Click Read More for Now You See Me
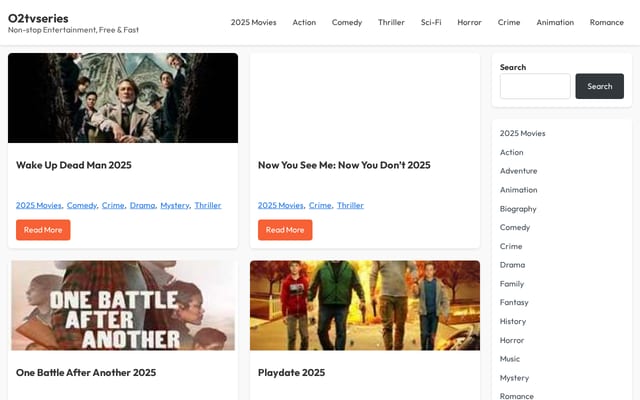 click(285, 230)
